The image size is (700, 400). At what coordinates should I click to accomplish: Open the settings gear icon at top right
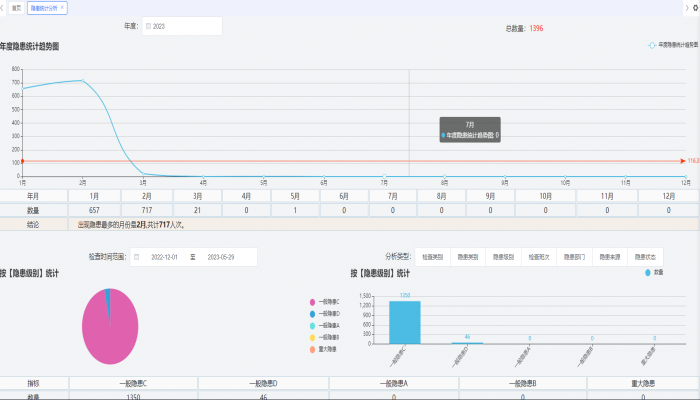694,7
